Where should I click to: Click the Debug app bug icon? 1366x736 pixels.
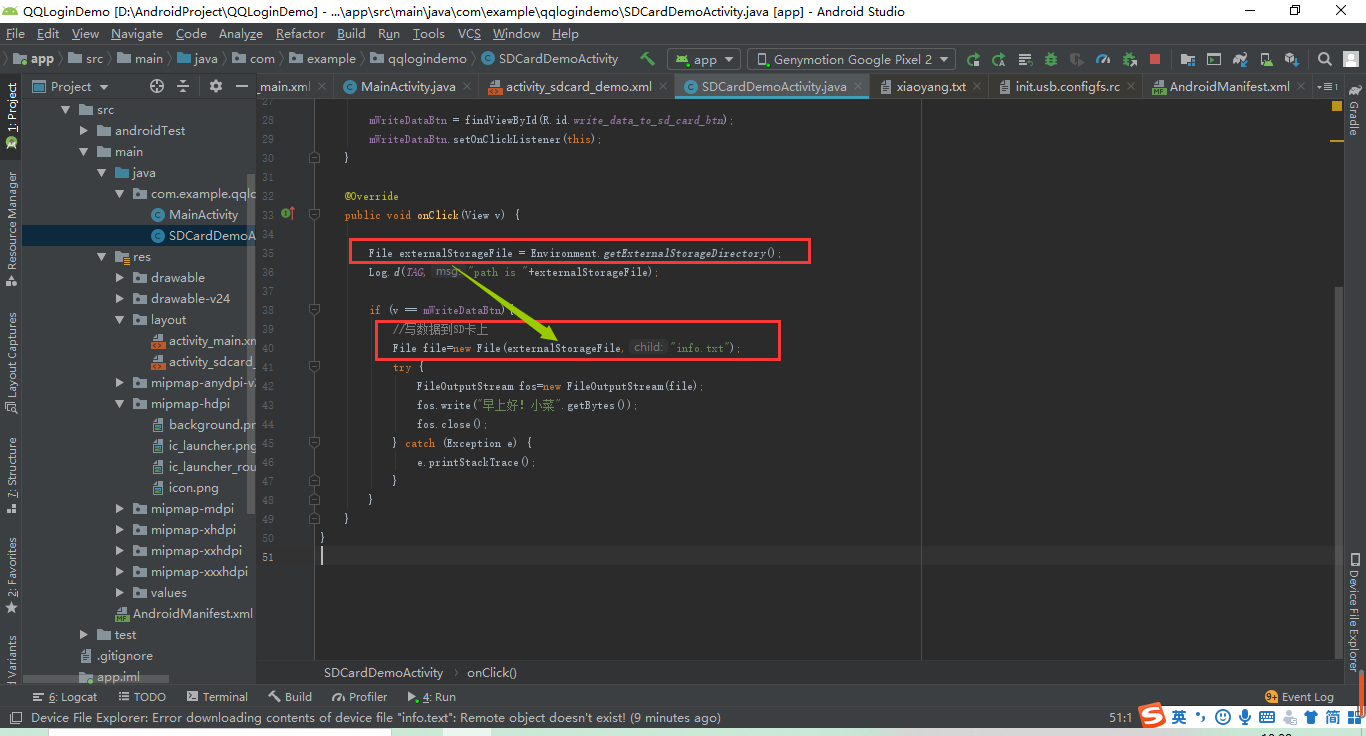[1051, 59]
